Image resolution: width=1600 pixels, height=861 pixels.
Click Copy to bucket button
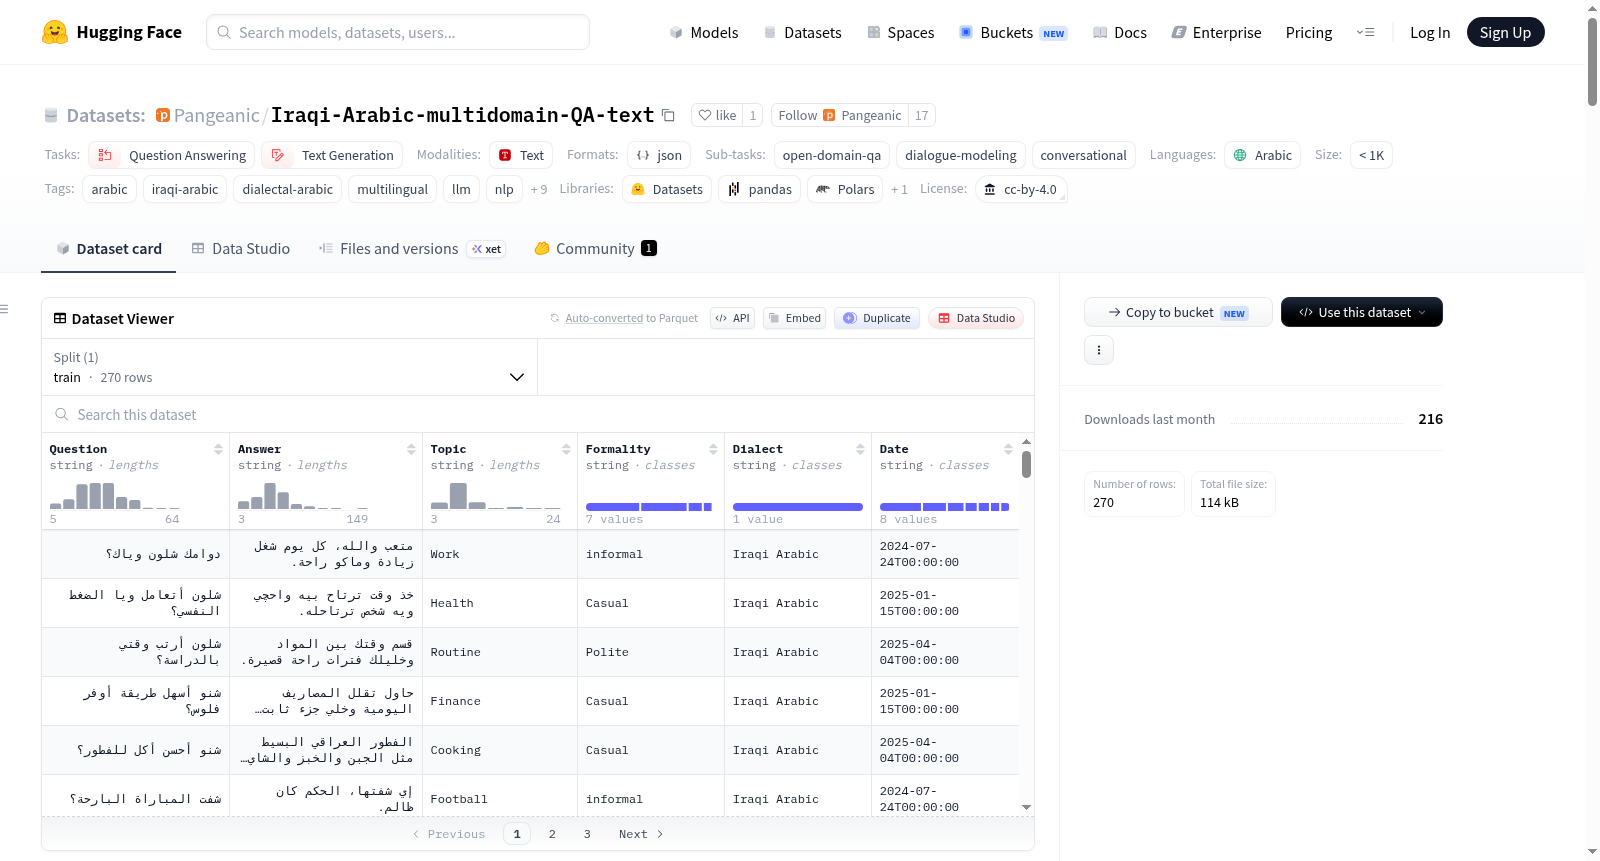pyautogui.click(x=1178, y=312)
